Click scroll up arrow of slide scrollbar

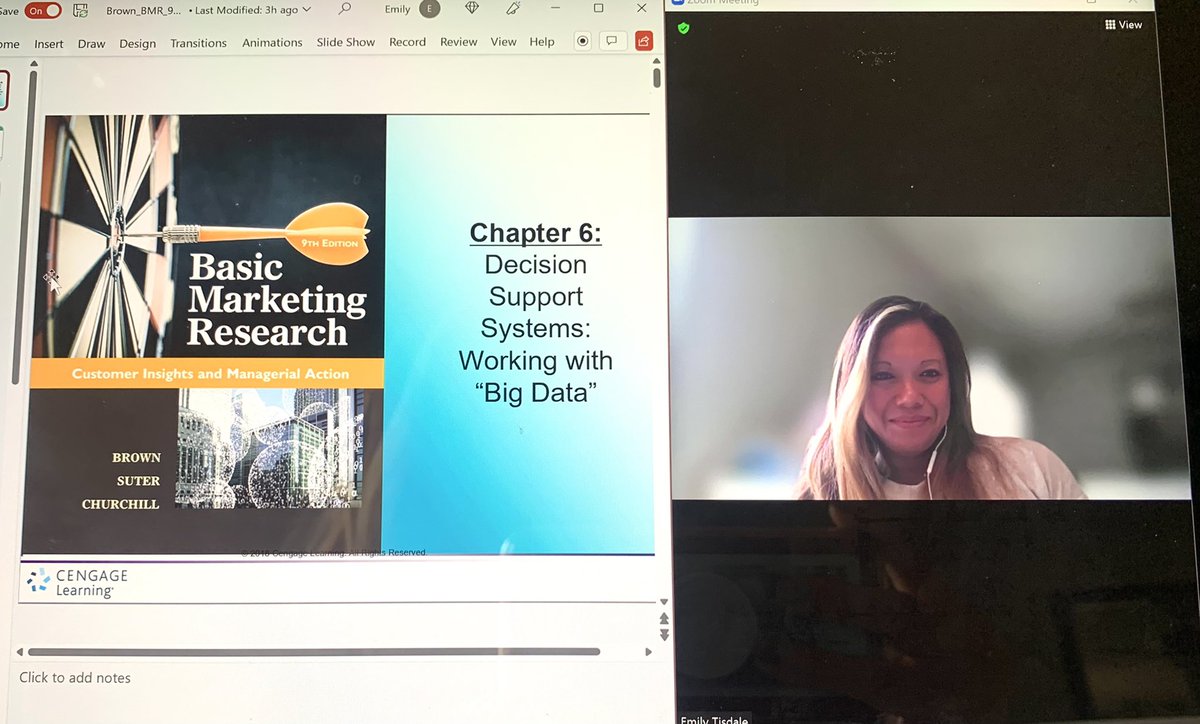[x=657, y=62]
